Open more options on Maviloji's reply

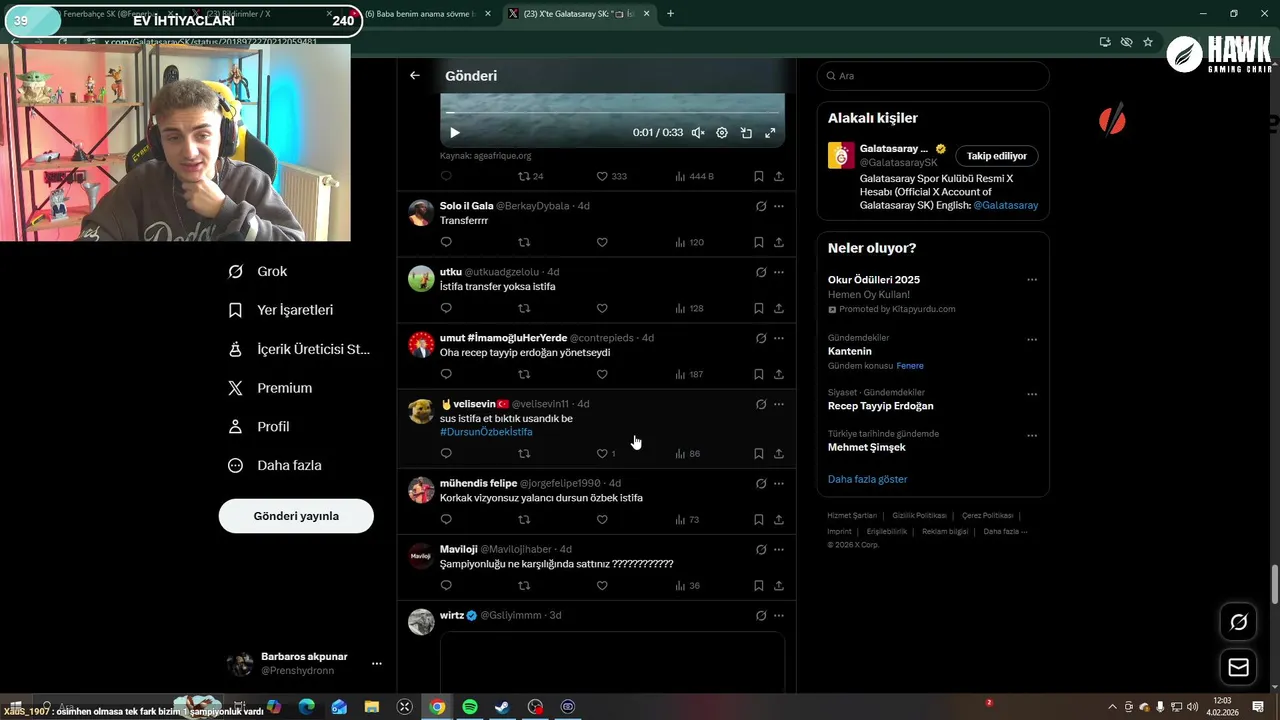tap(778, 549)
